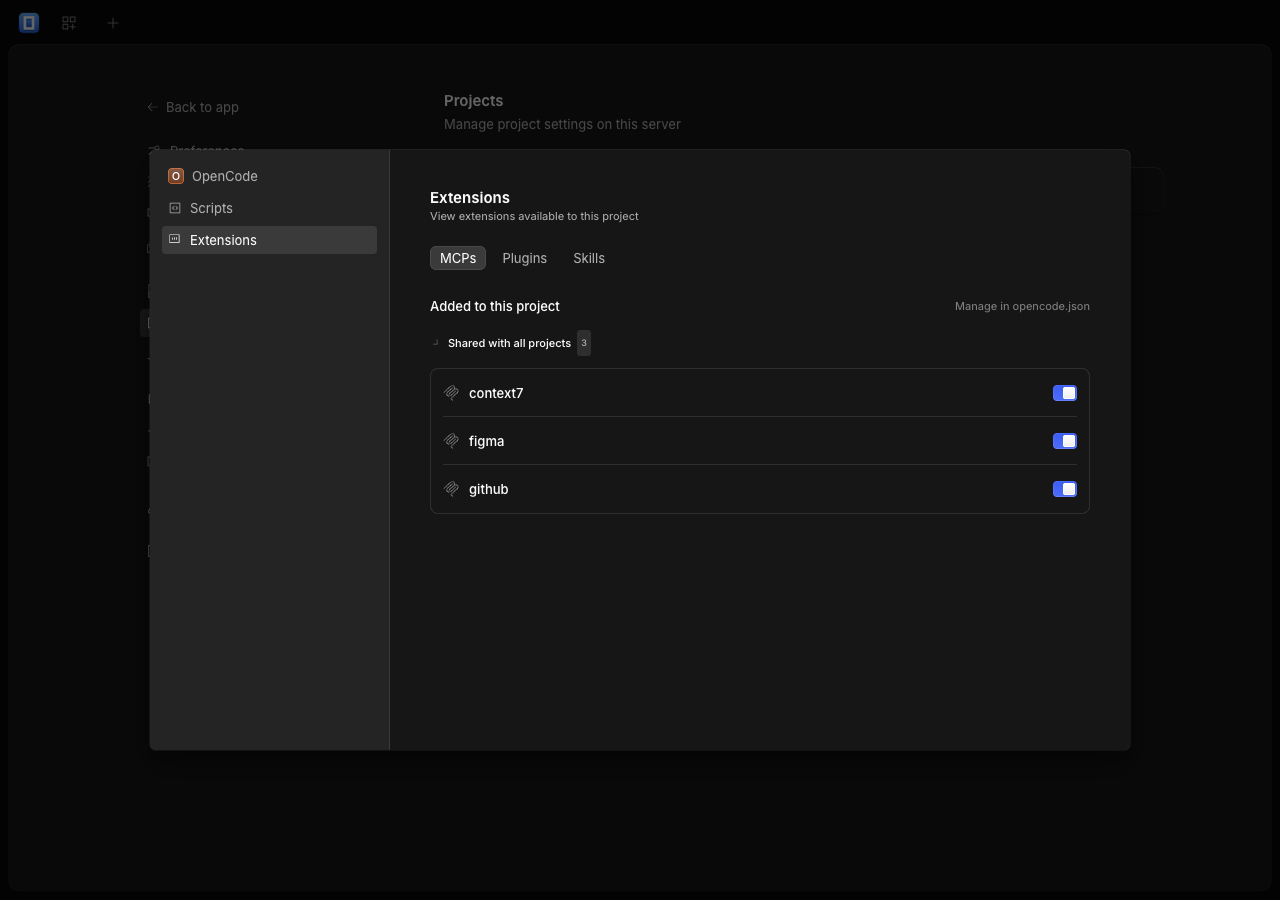Toggle the github MCP switch

click(1065, 489)
